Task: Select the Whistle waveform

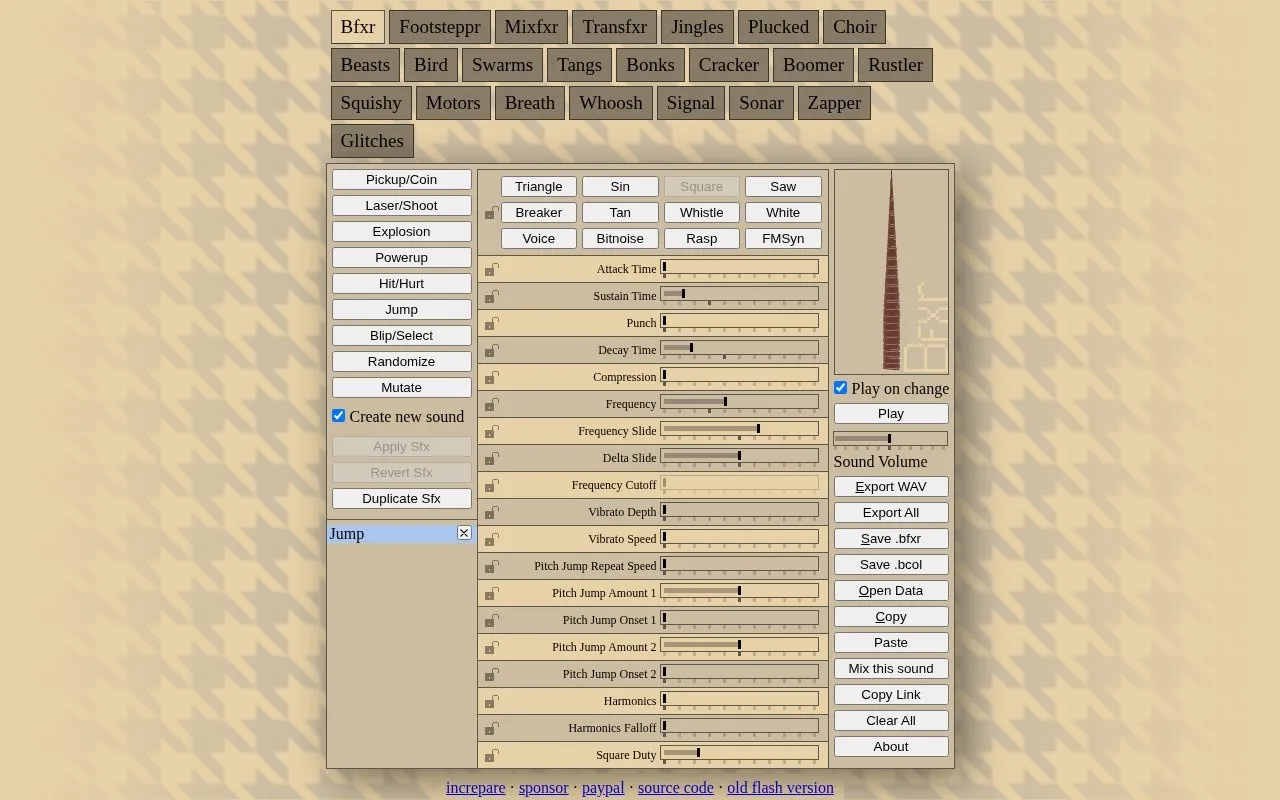Action: click(701, 213)
